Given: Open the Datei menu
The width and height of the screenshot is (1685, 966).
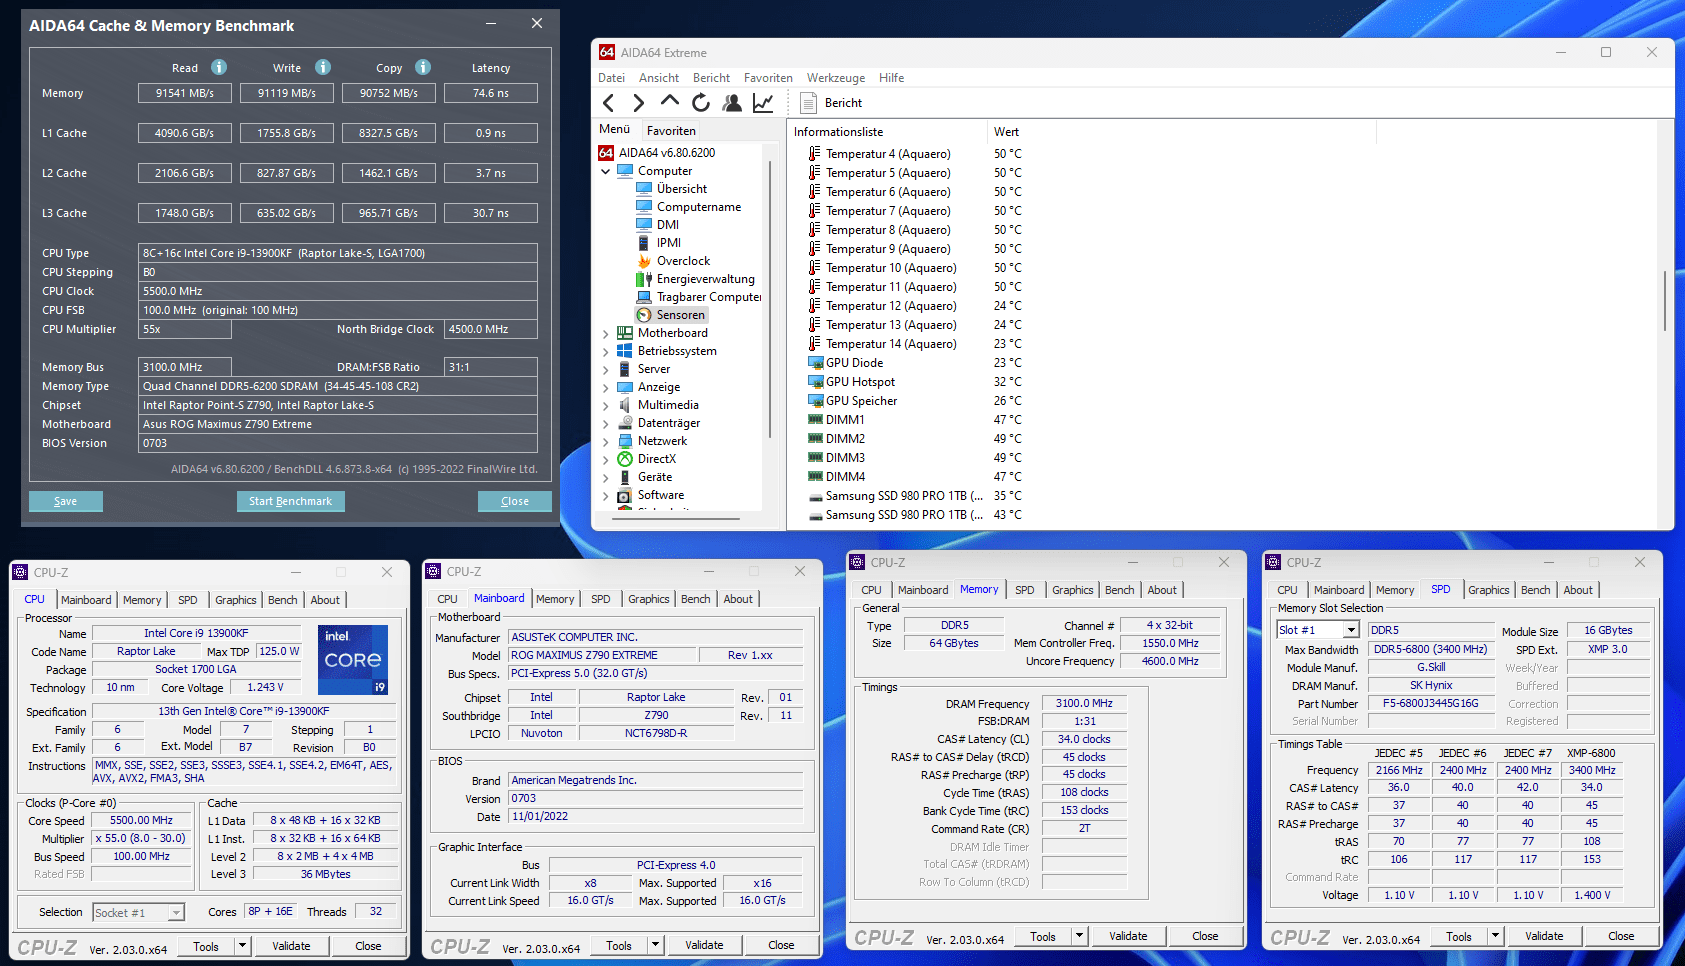Looking at the screenshot, I should point(611,78).
